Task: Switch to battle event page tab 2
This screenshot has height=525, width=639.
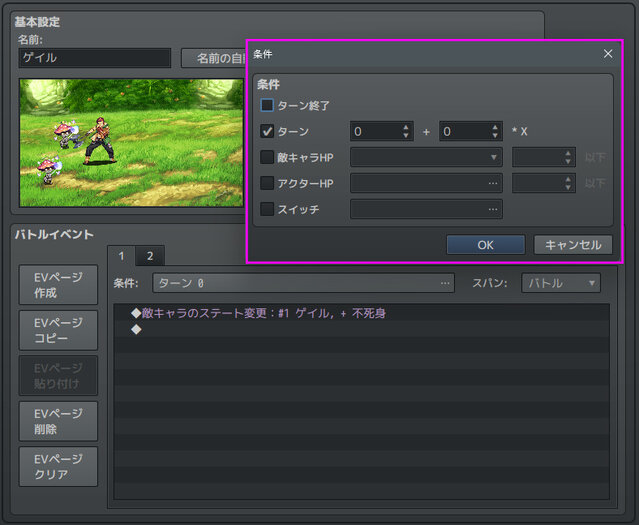Action: point(150,256)
